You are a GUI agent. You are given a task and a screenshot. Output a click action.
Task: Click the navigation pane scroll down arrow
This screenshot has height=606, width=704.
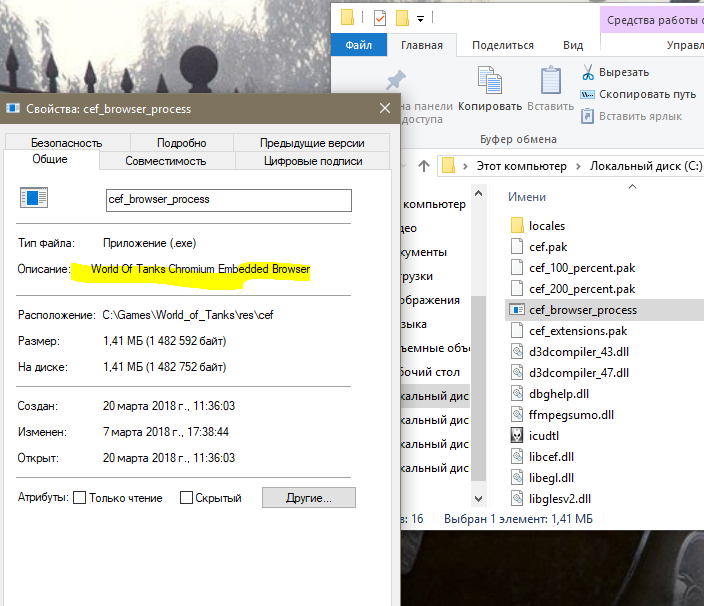pos(479,499)
